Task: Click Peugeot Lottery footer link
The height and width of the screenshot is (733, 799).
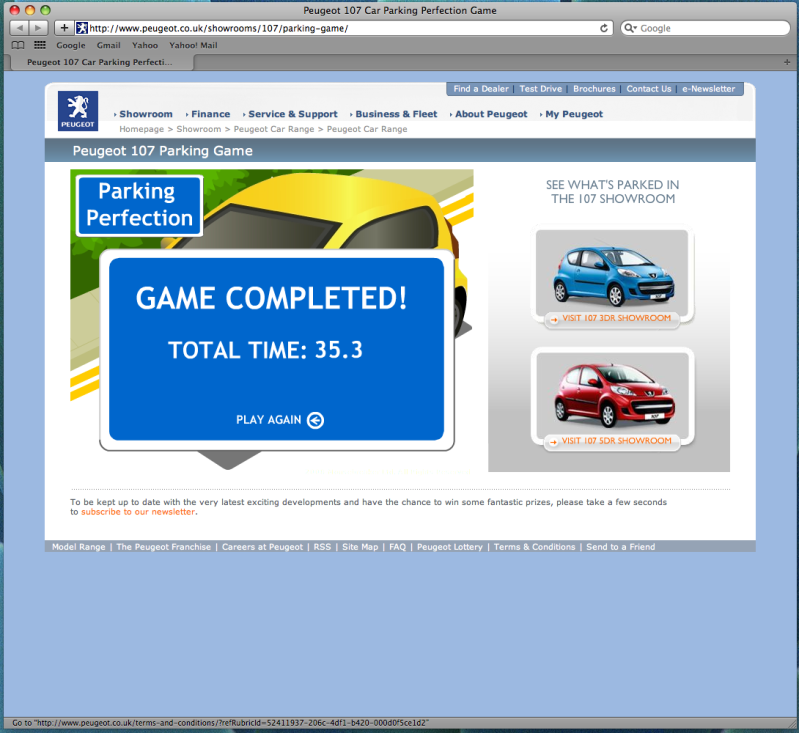Action: (449, 547)
